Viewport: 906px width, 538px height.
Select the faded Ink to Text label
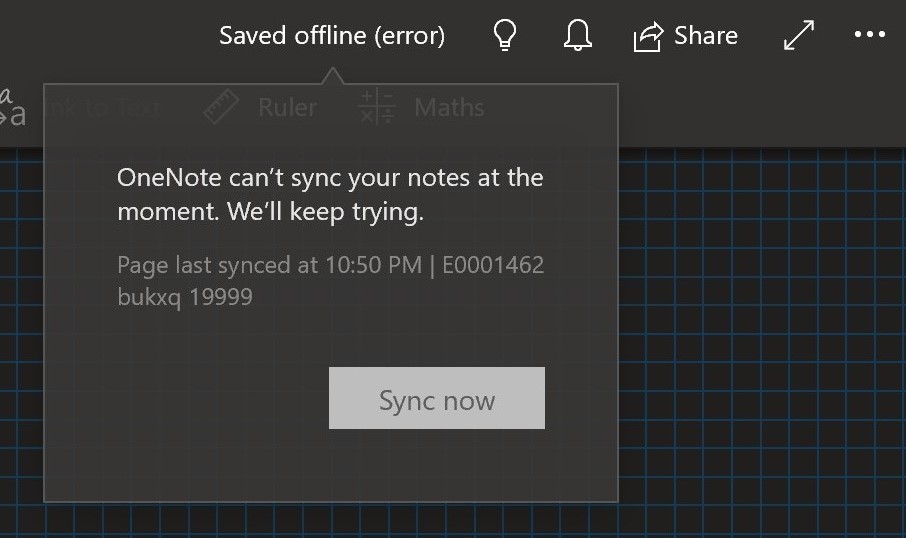[104, 107]
